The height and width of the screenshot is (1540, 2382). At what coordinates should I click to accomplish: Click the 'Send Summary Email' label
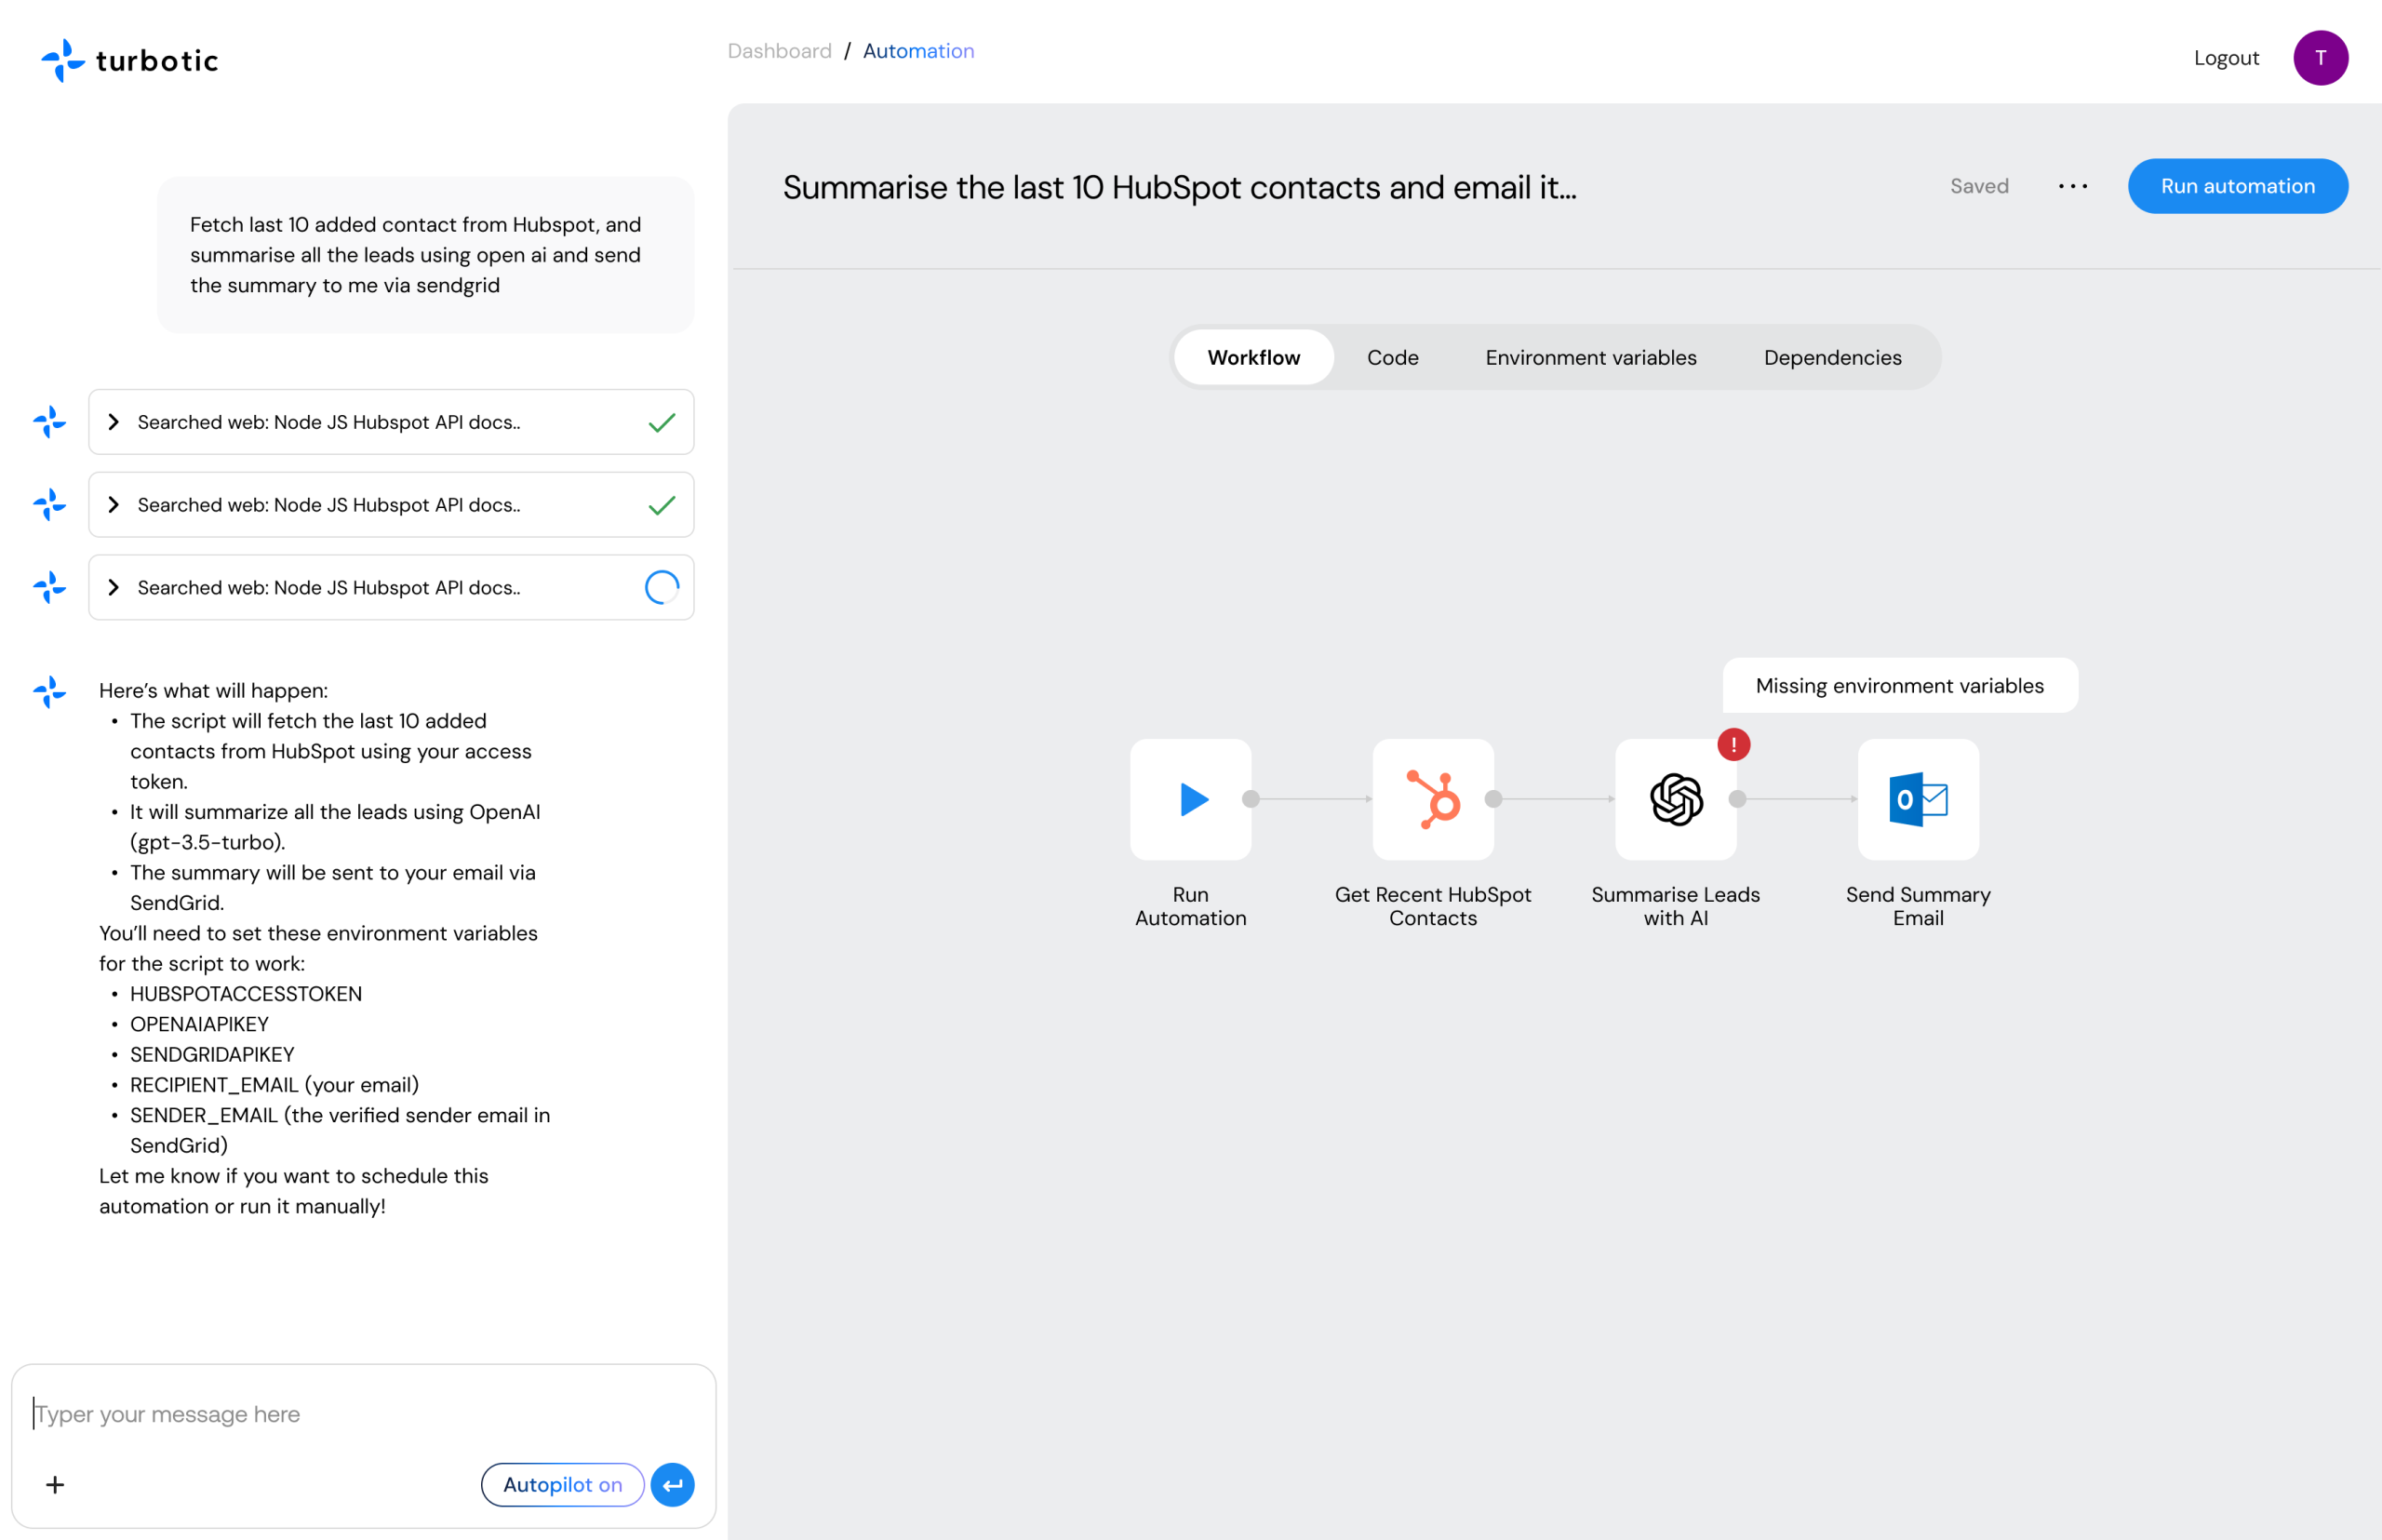pos(1917,906)
